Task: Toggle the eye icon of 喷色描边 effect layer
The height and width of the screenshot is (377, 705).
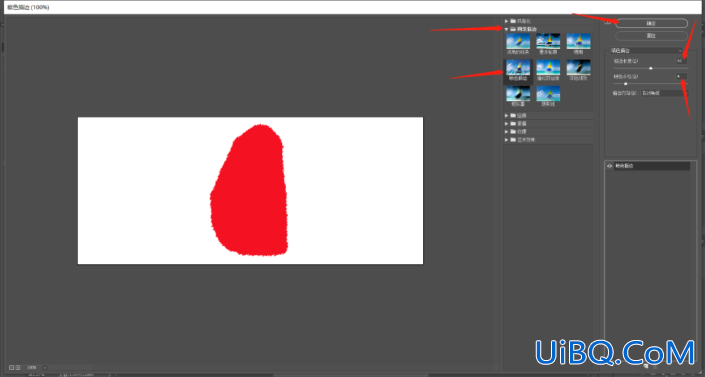Action: (x=610, y=166)
